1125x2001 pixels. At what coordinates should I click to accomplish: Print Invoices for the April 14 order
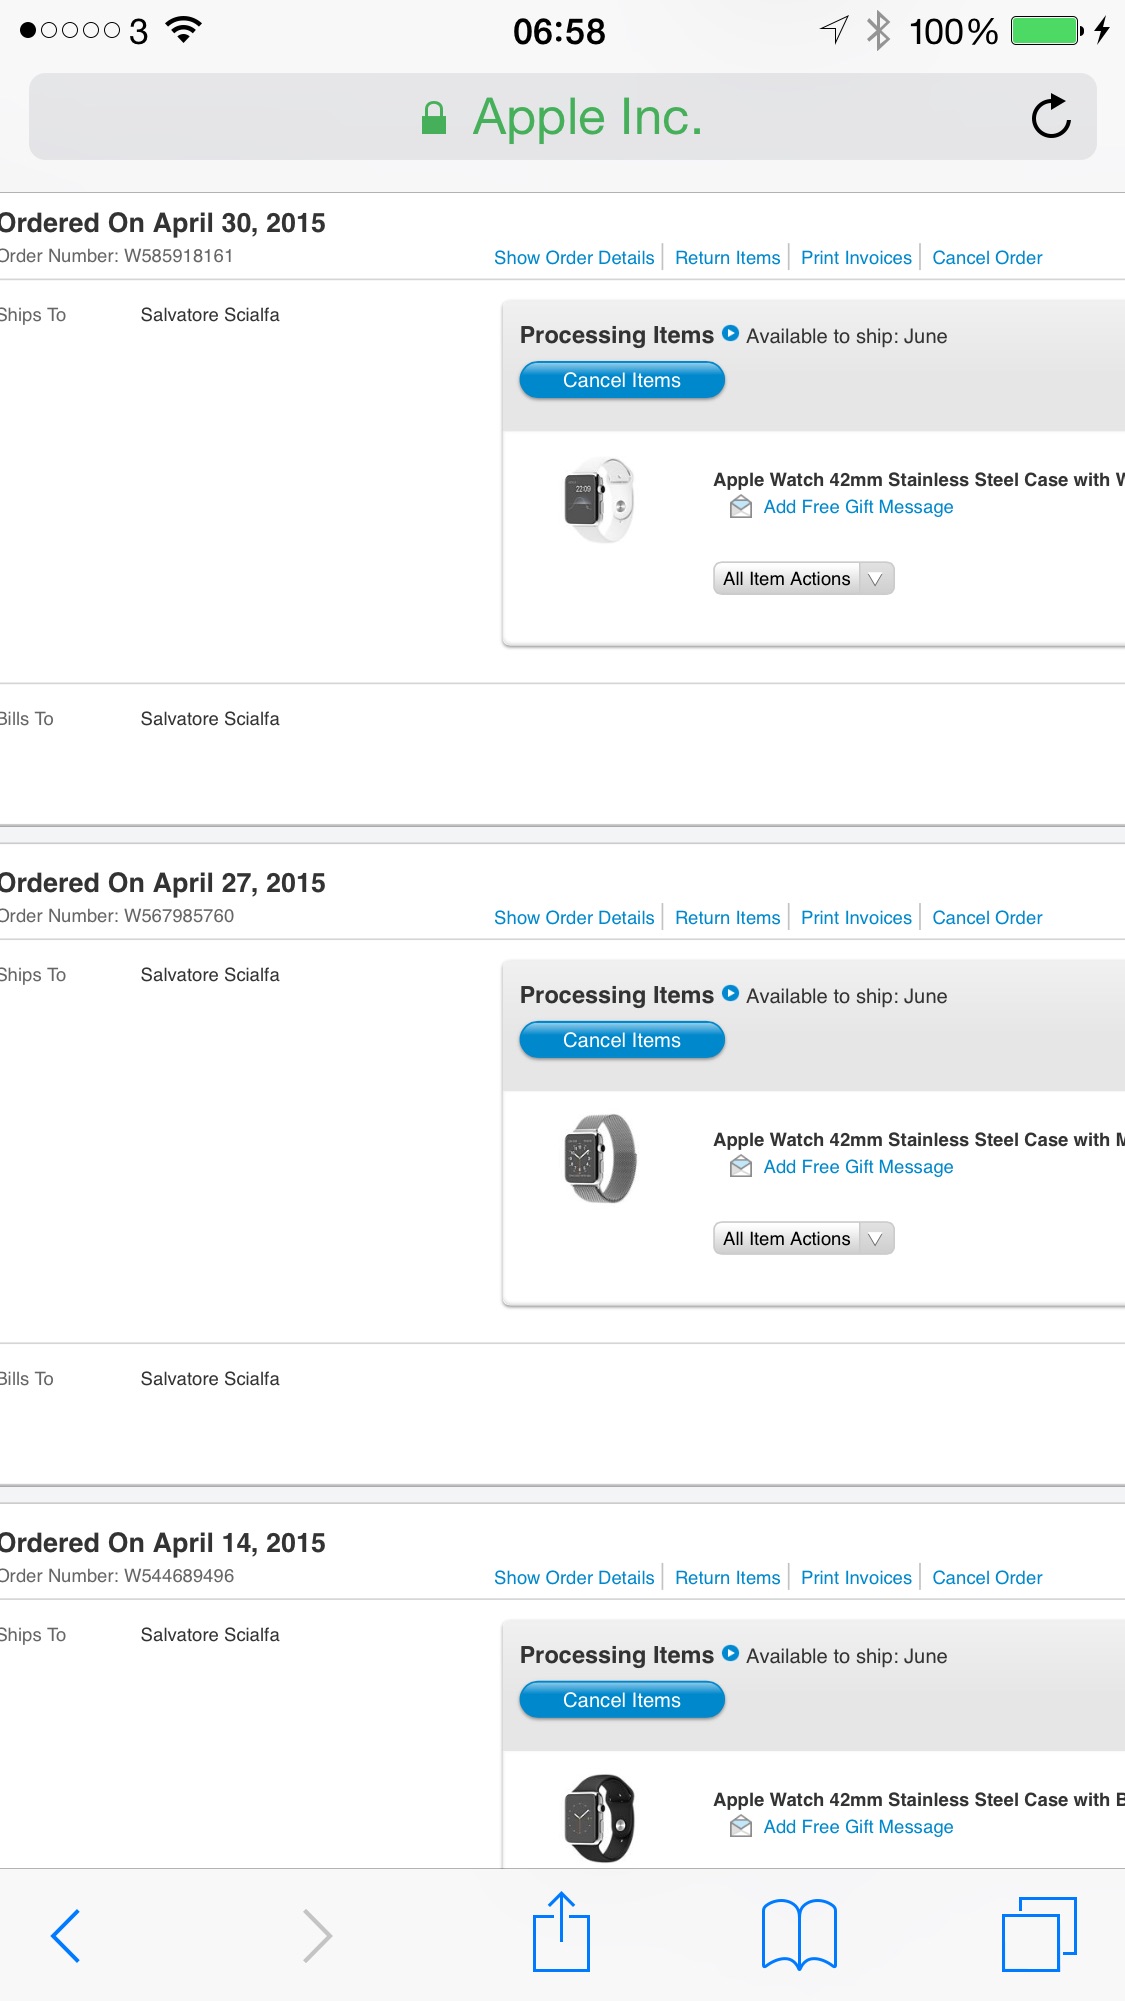pyautogui.click(x=856, y=1578)
